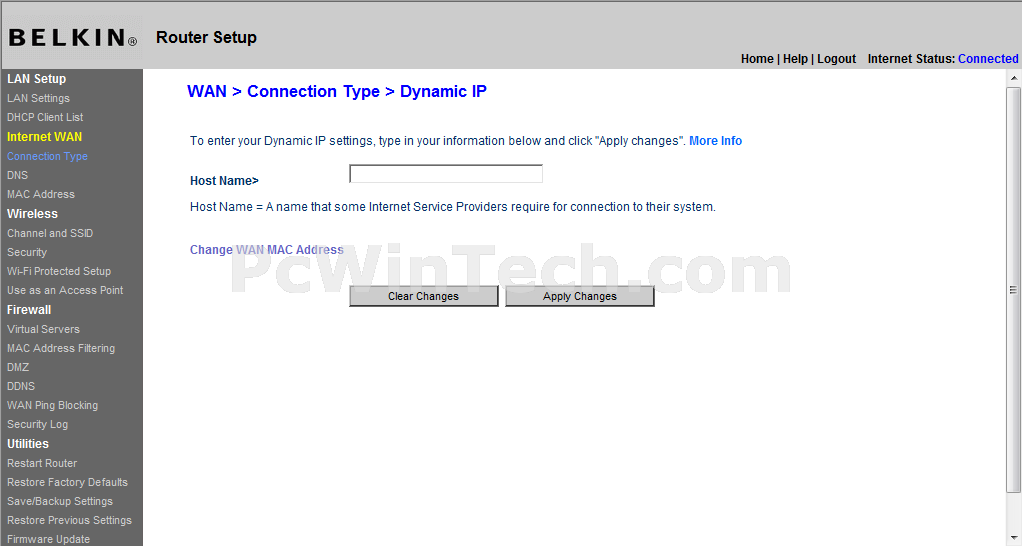Image resolution: width=1022 pixels, height=546 pixels.
Task: Open Restart Router page
Action: click(x=42, y=463)
